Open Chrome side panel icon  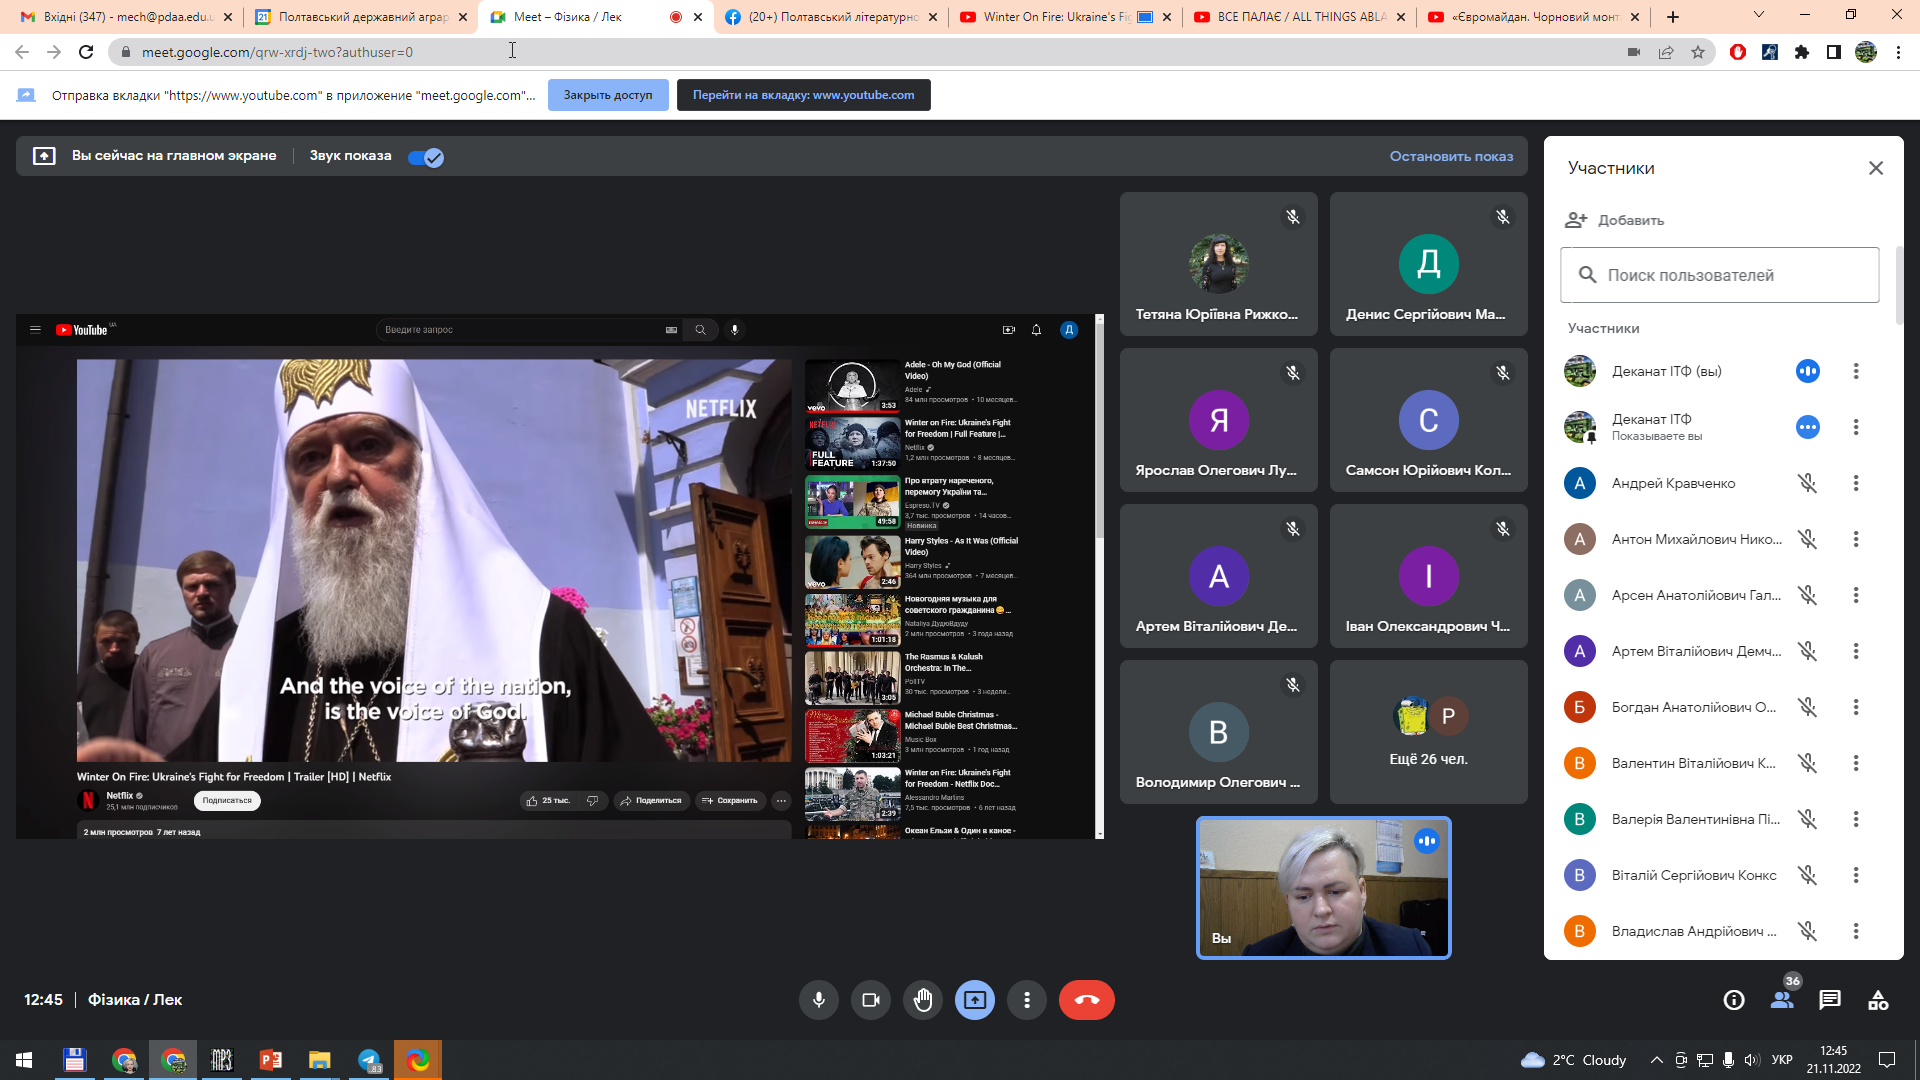coord(1834,52)
